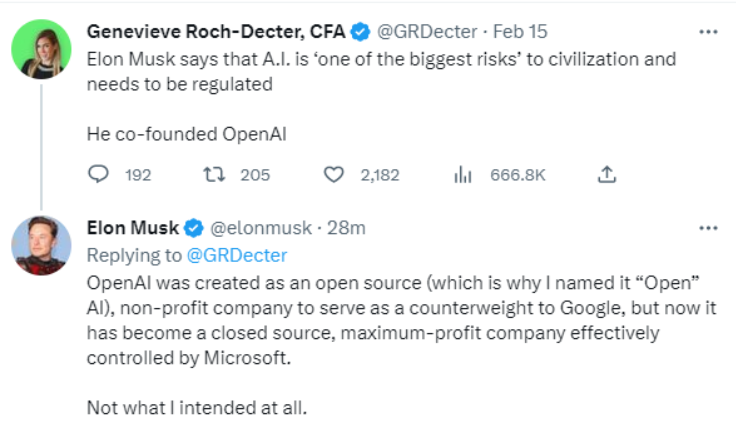Viewport: 736px width, 432px height.
Task: Retweet the tweet with 205 retweets
Action: click(212, 175)
